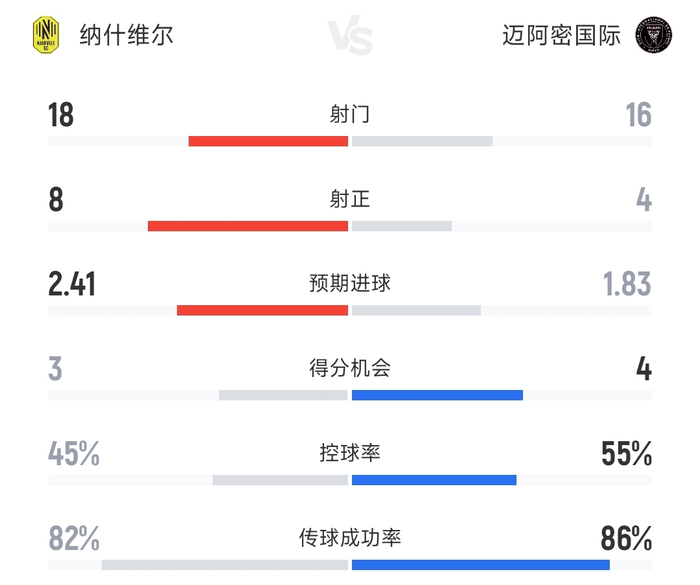Click the red 射正 bar for Nashville
700x585 pixels.
pyautogui.click(x=248, y=226)
